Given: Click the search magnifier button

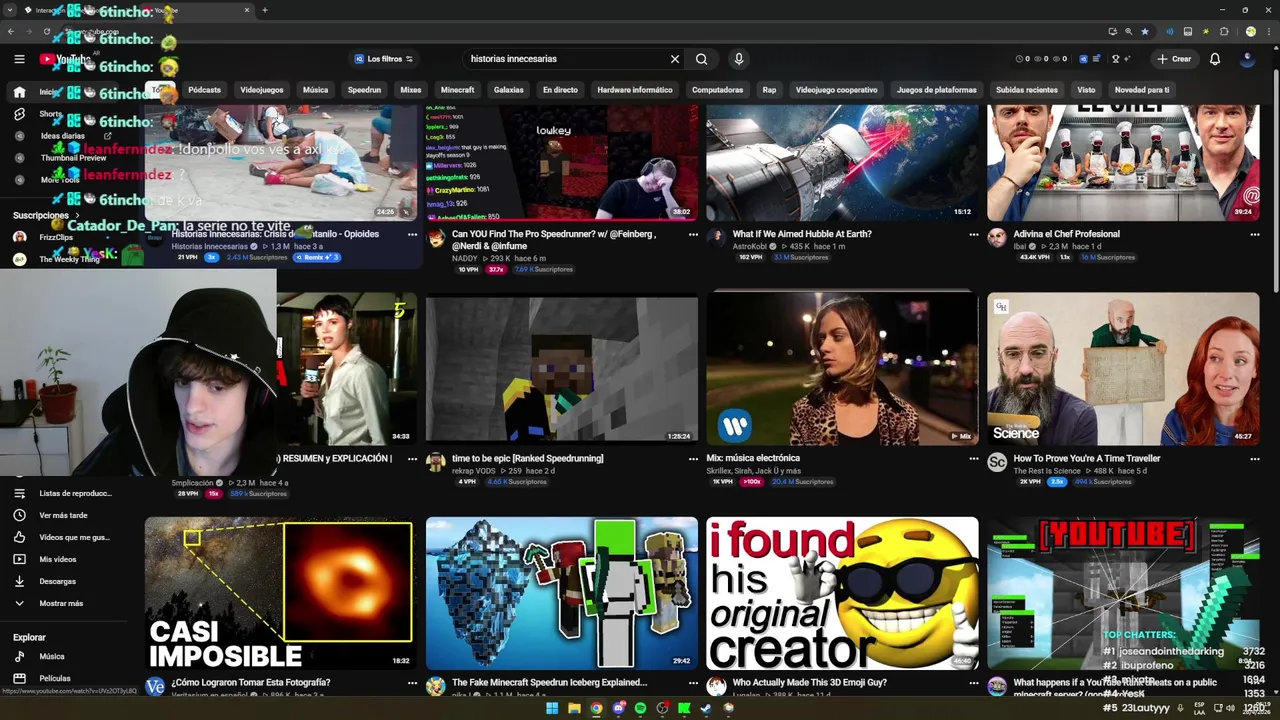Looking at the screenshot, I should tap(701, 59).
